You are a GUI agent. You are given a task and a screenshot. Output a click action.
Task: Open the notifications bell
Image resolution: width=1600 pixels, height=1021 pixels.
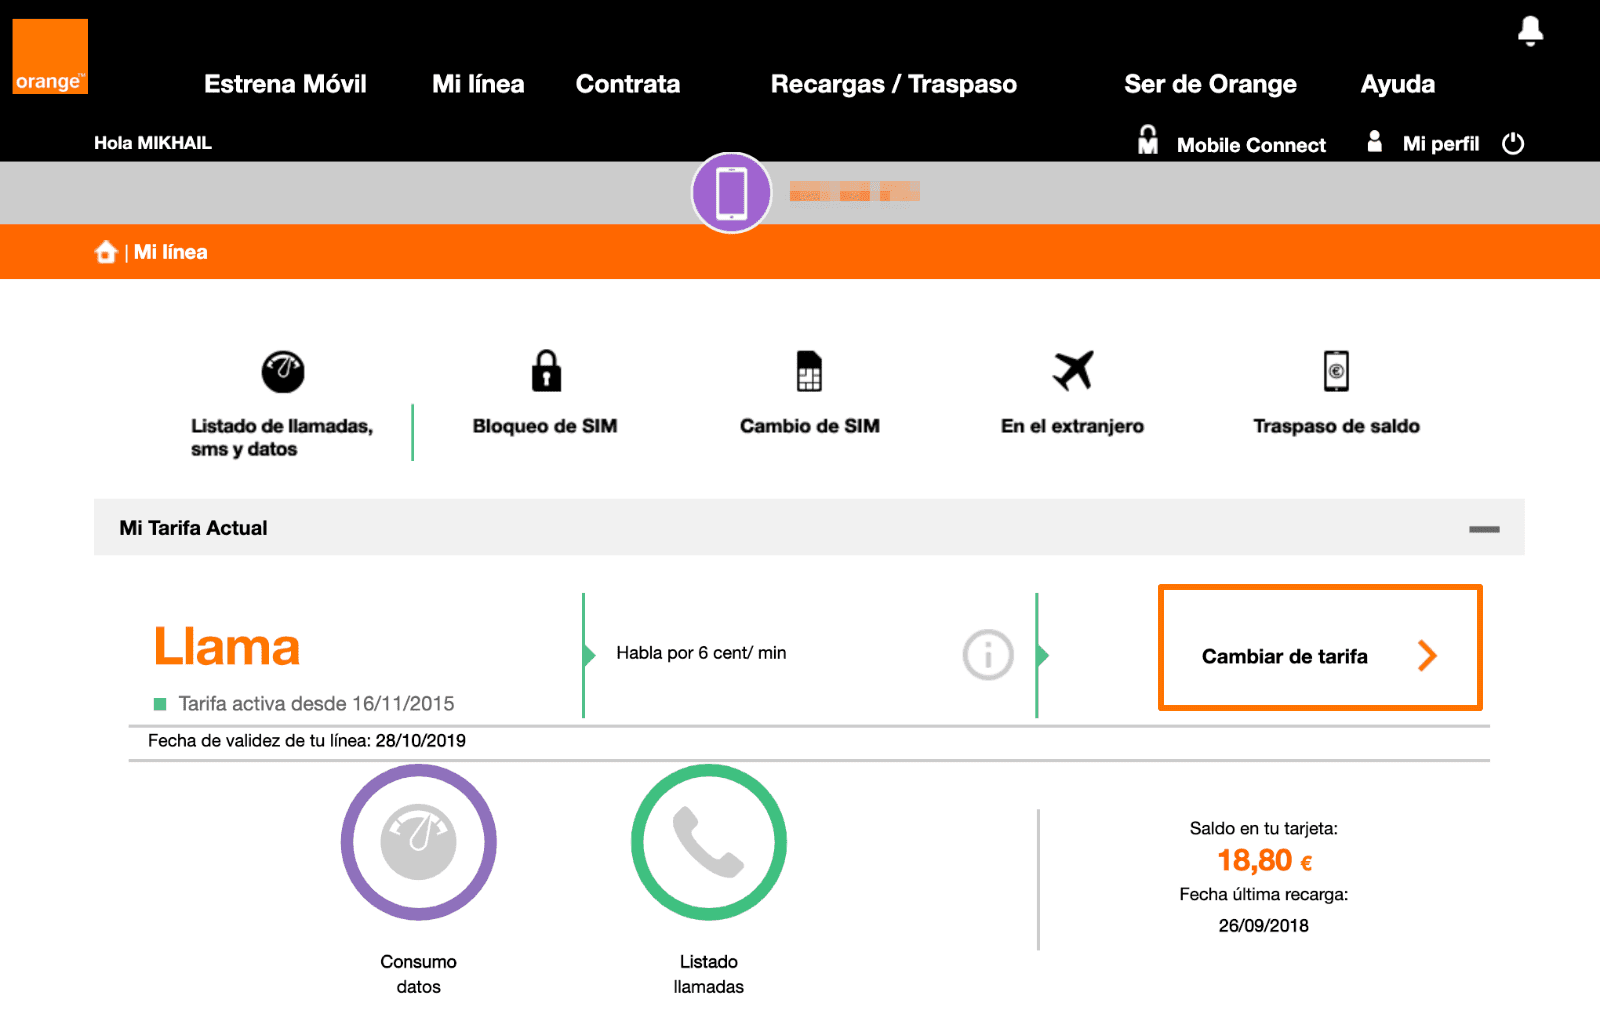(1530, 31)
